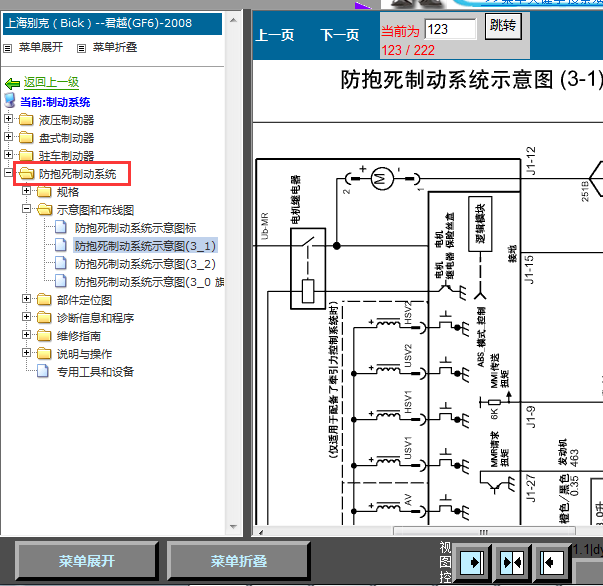603x586 pixels.
Task: Click view control center-split panel icon
Action: tap(512, 563)
